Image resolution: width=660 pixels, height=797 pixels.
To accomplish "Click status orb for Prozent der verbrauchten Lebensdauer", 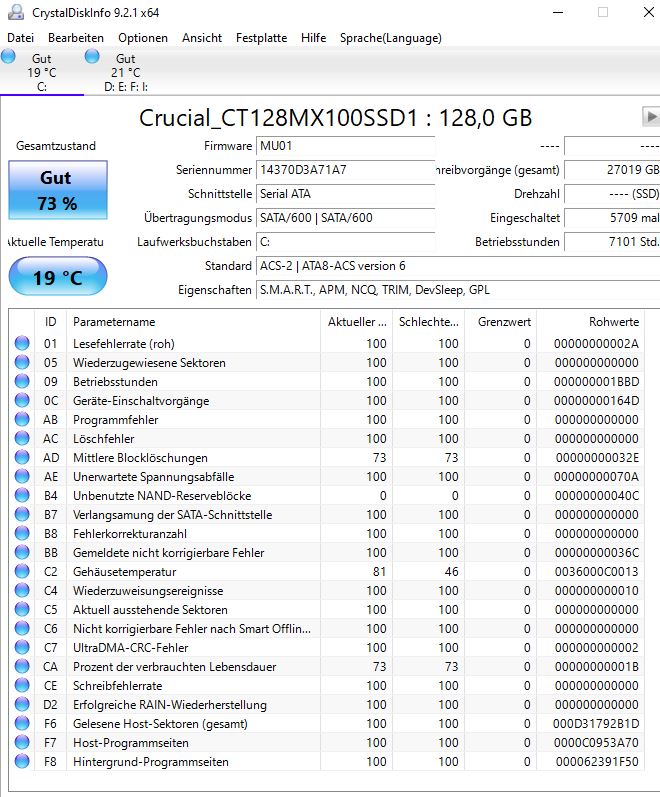I will (22, 666).
